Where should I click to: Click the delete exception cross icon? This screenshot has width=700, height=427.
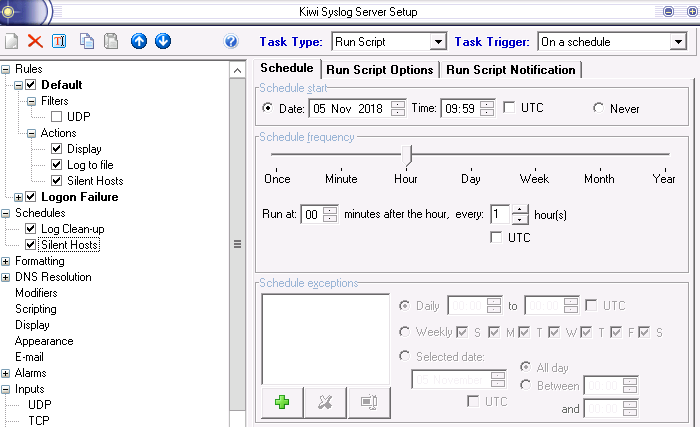[x=325, y=402]
